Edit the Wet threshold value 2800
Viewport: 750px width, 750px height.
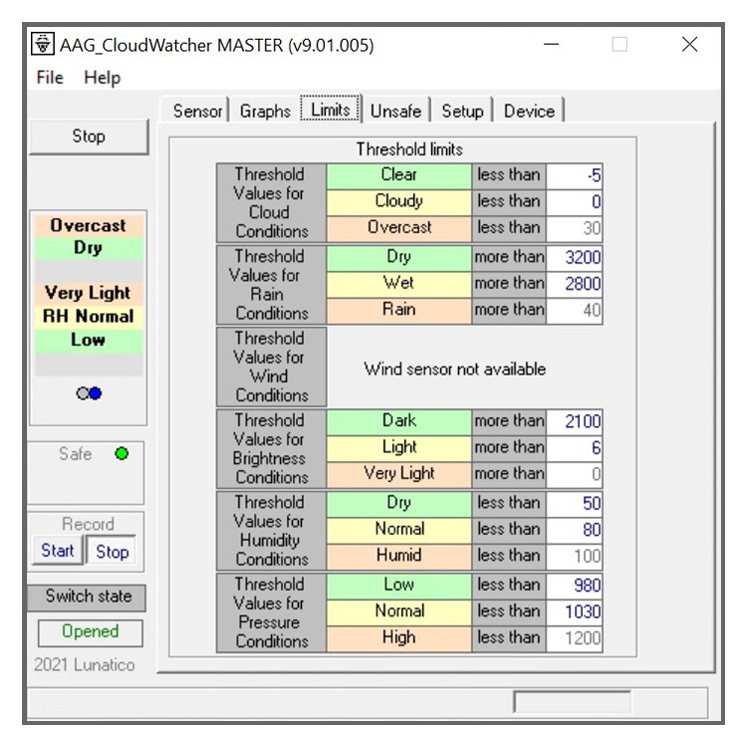(574, 284)
